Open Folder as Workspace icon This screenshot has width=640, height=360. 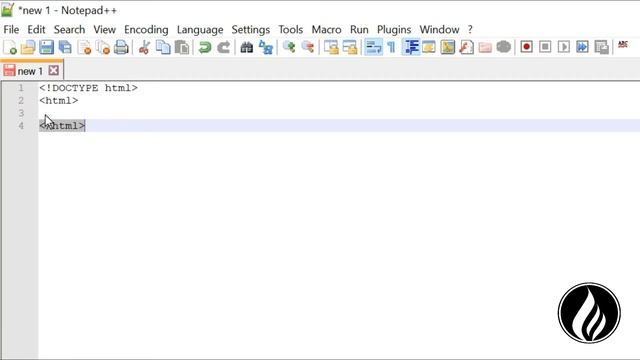coord(485,47)
